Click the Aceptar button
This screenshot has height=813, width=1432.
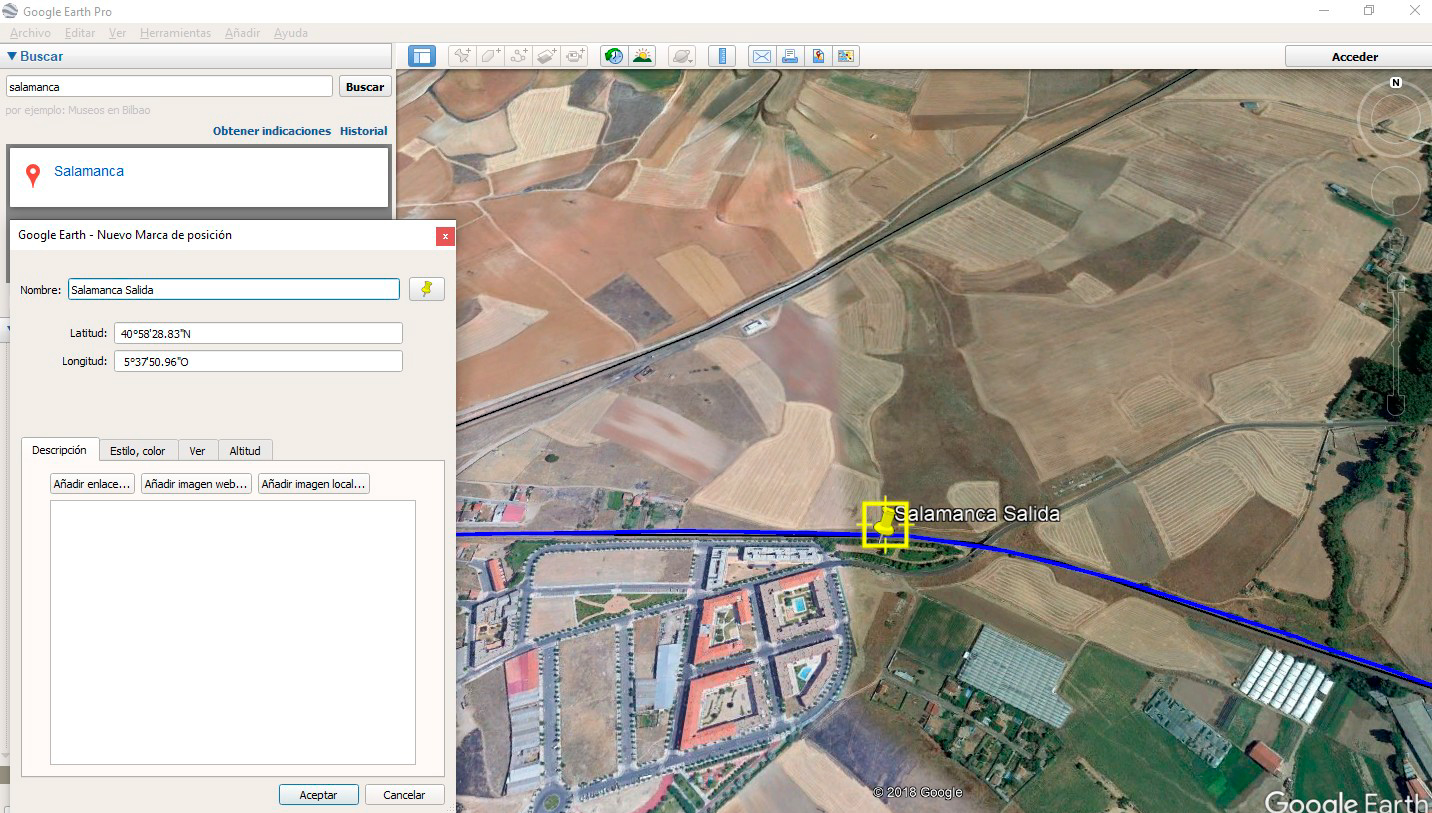[x=318, y=795]
